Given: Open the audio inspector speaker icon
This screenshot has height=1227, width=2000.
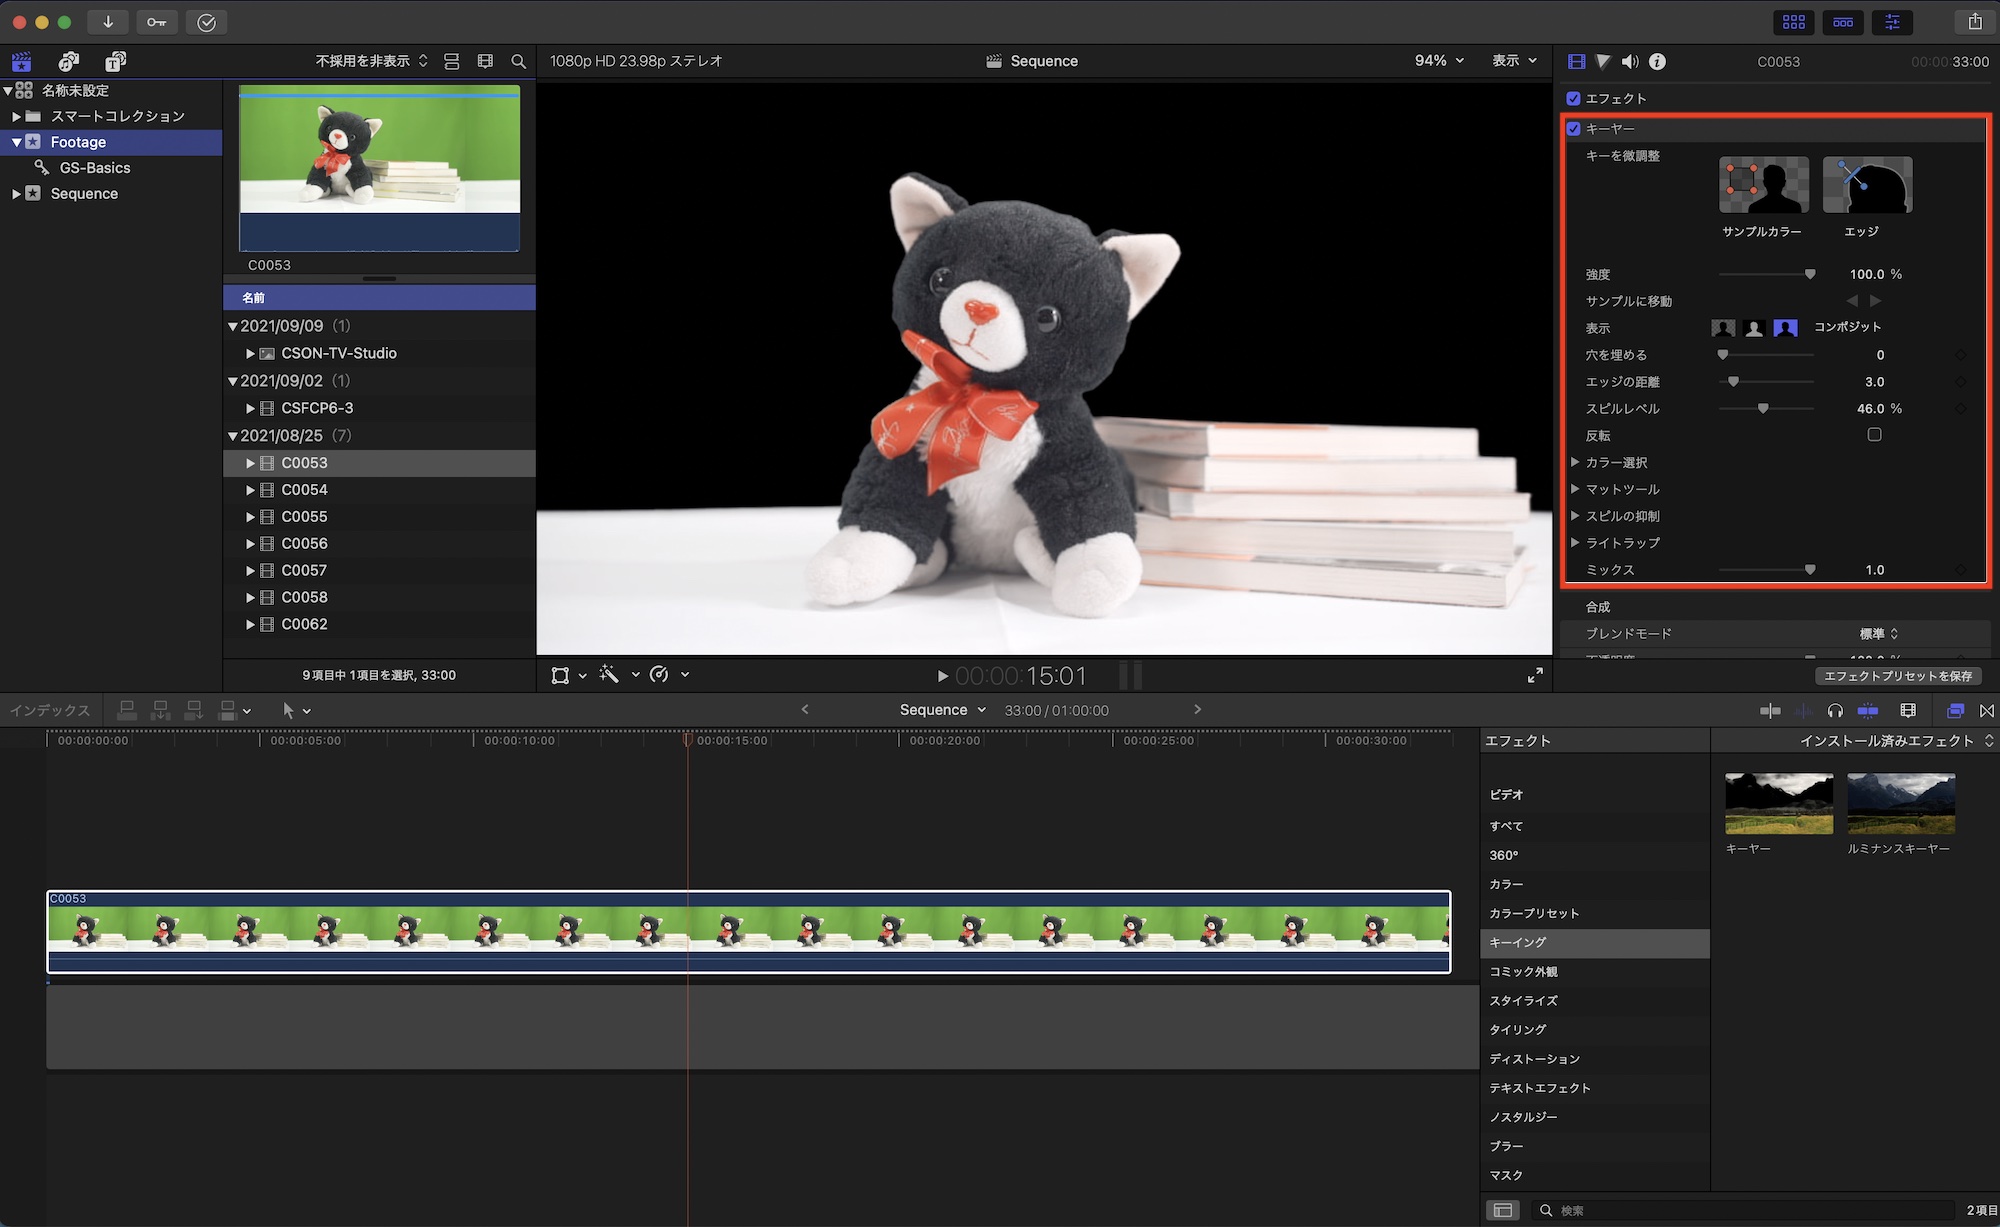Looking at the screenshot, I should tap(1630, 61).
